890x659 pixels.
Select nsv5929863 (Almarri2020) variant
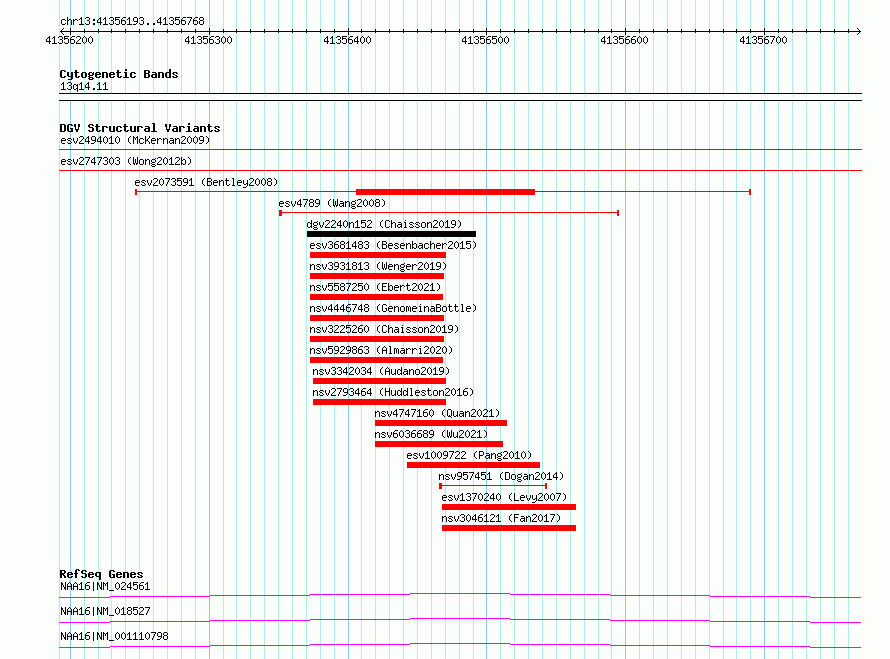click(381, 350)
